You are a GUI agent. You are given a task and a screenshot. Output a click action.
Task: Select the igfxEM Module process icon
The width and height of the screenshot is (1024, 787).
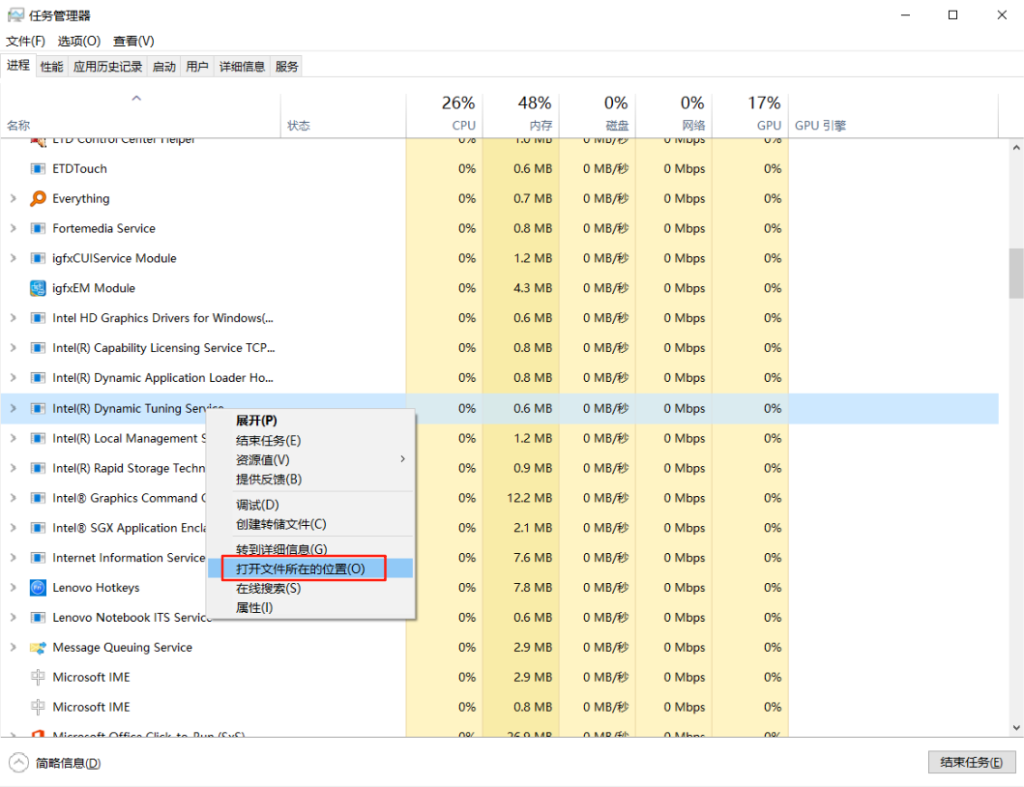(x=38, y=289)
